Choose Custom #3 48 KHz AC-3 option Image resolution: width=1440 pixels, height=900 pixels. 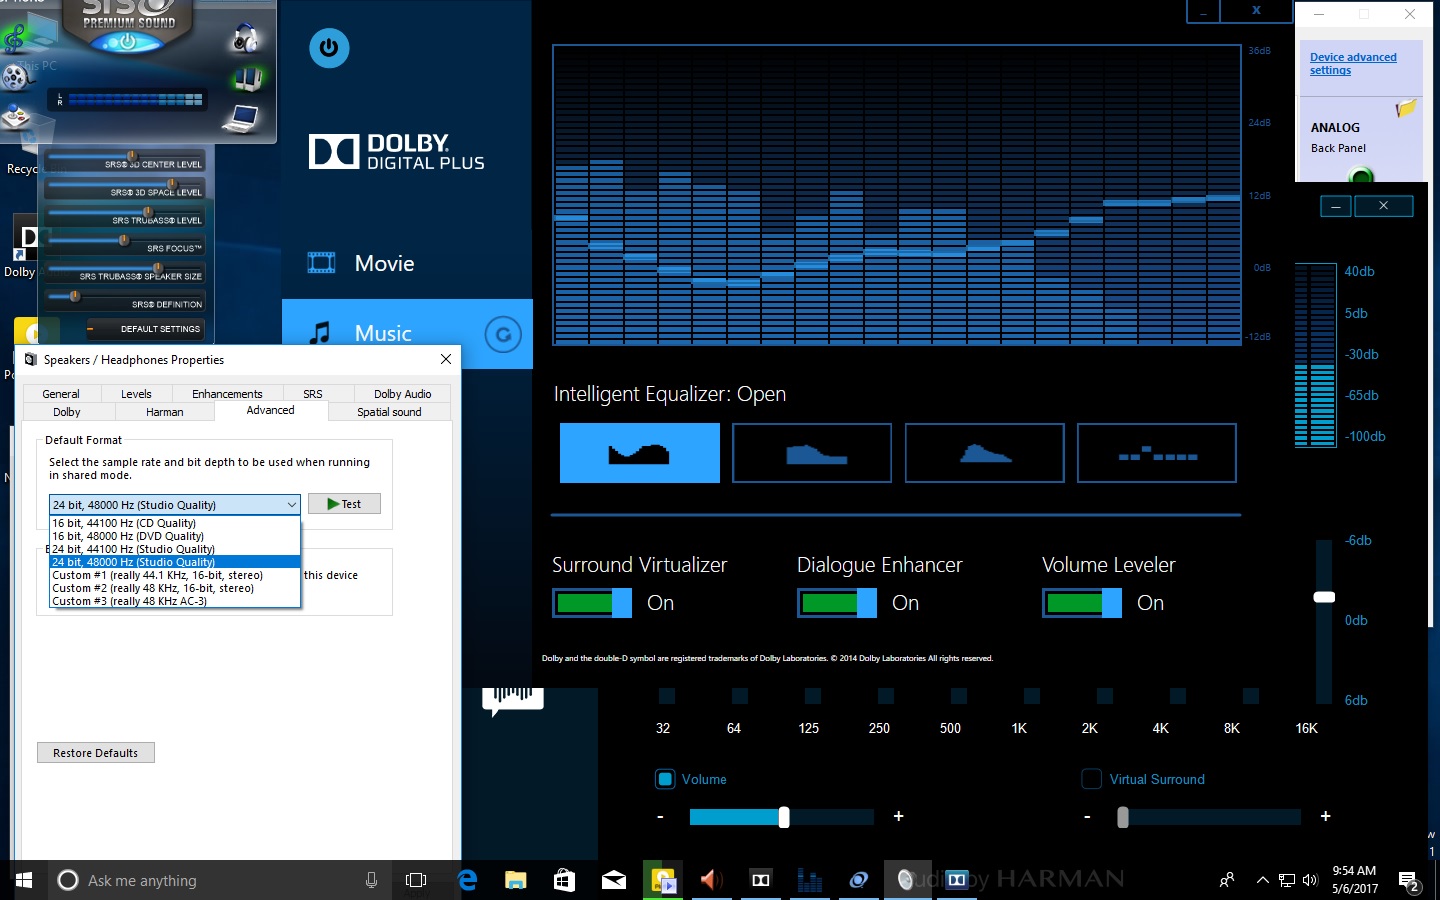[x=174, y=601]
